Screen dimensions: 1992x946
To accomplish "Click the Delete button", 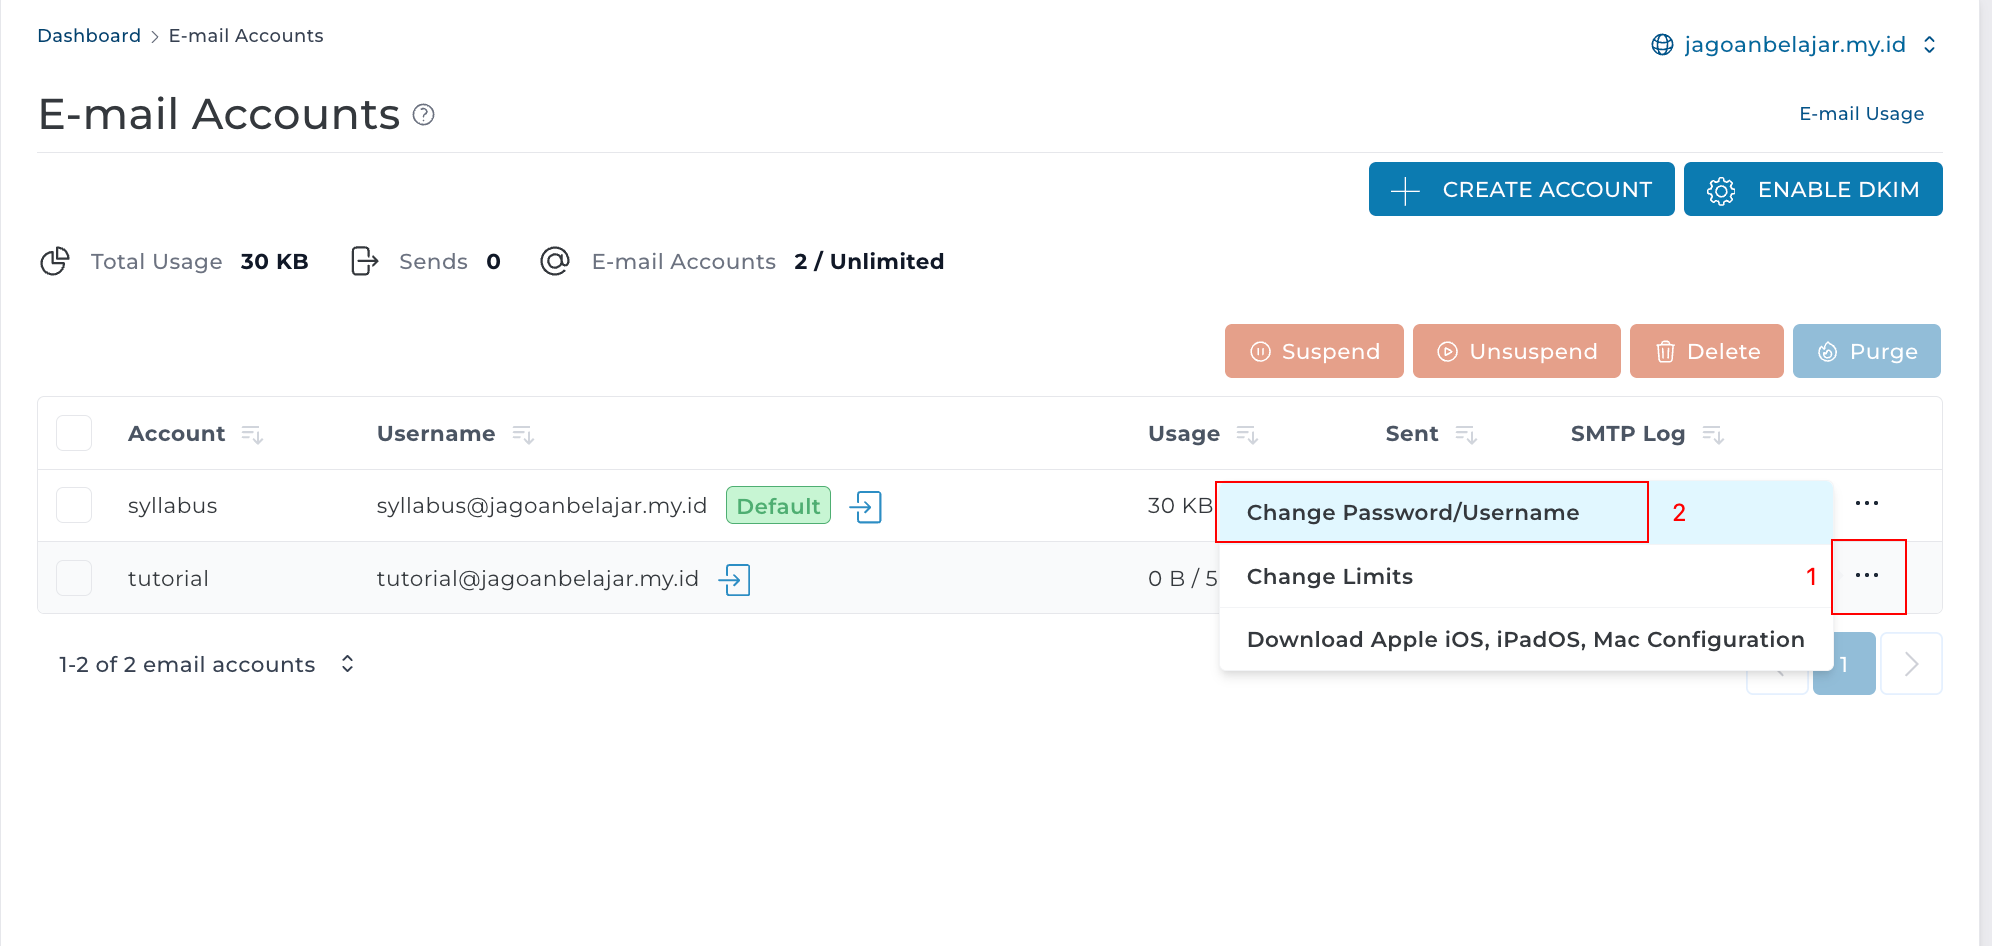I will [x=1706, y=351].
